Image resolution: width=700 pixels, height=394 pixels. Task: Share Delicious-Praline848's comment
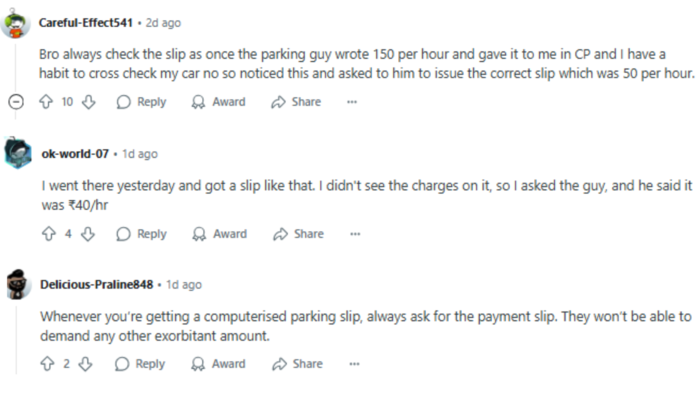pos(297,364)
